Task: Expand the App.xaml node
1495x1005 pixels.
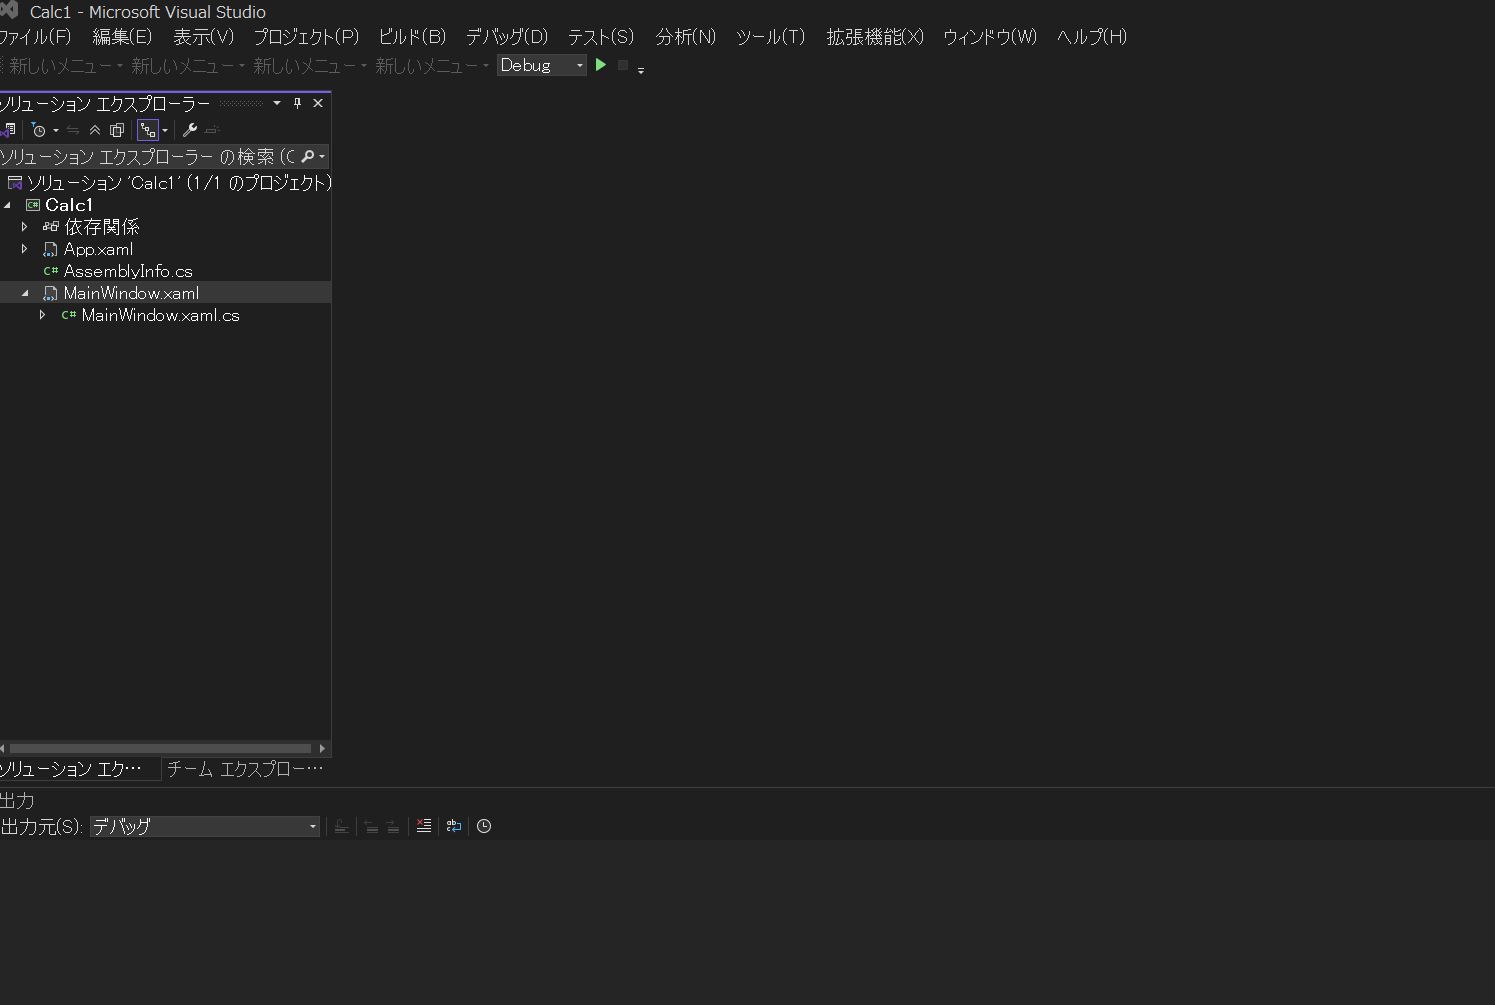Action: coord(25,249)
